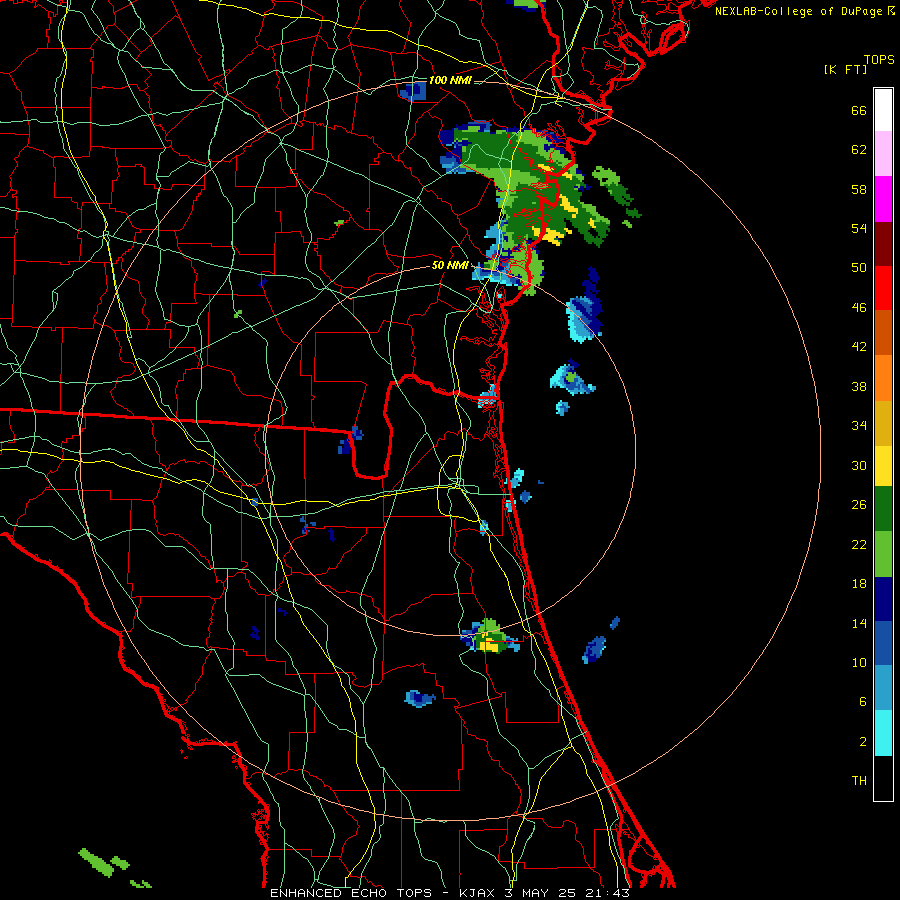Screen dimensions: 900x900
Task: Click the bright red 50 K FT swatch
Action: 883,288
